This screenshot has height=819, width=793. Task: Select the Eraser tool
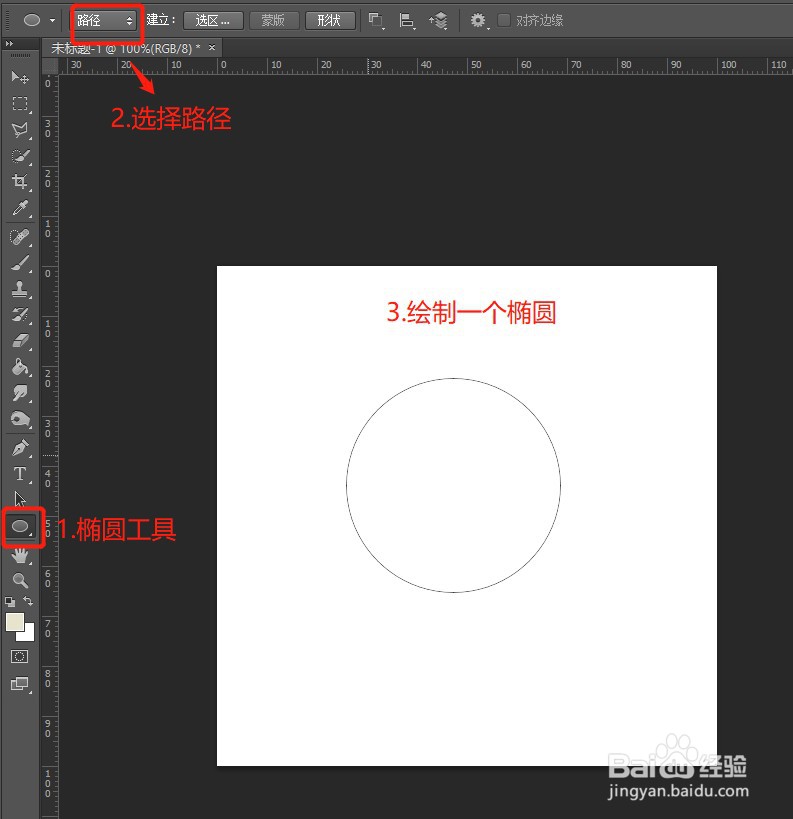click(20, 341)
